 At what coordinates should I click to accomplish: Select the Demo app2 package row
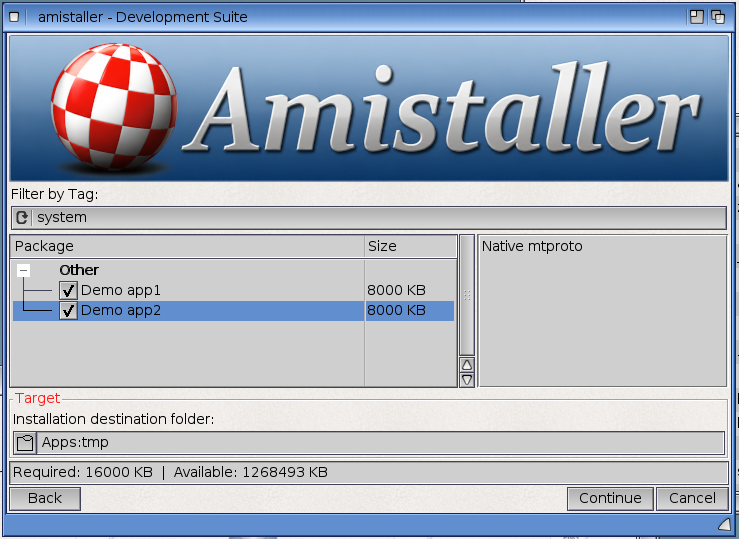[233, 310]
